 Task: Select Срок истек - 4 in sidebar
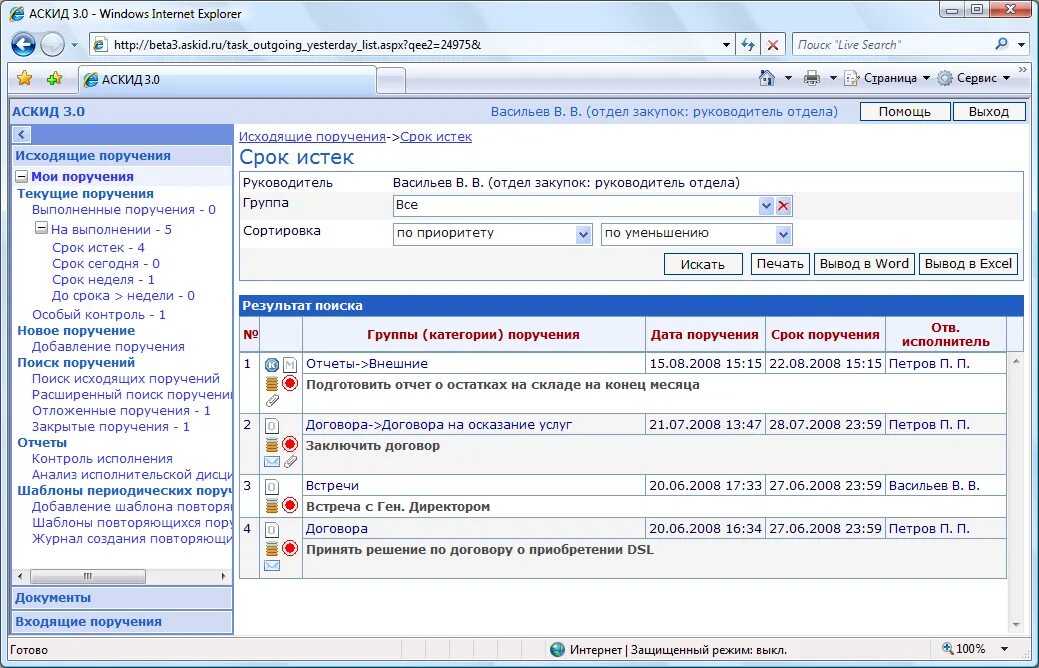point(98,248)
